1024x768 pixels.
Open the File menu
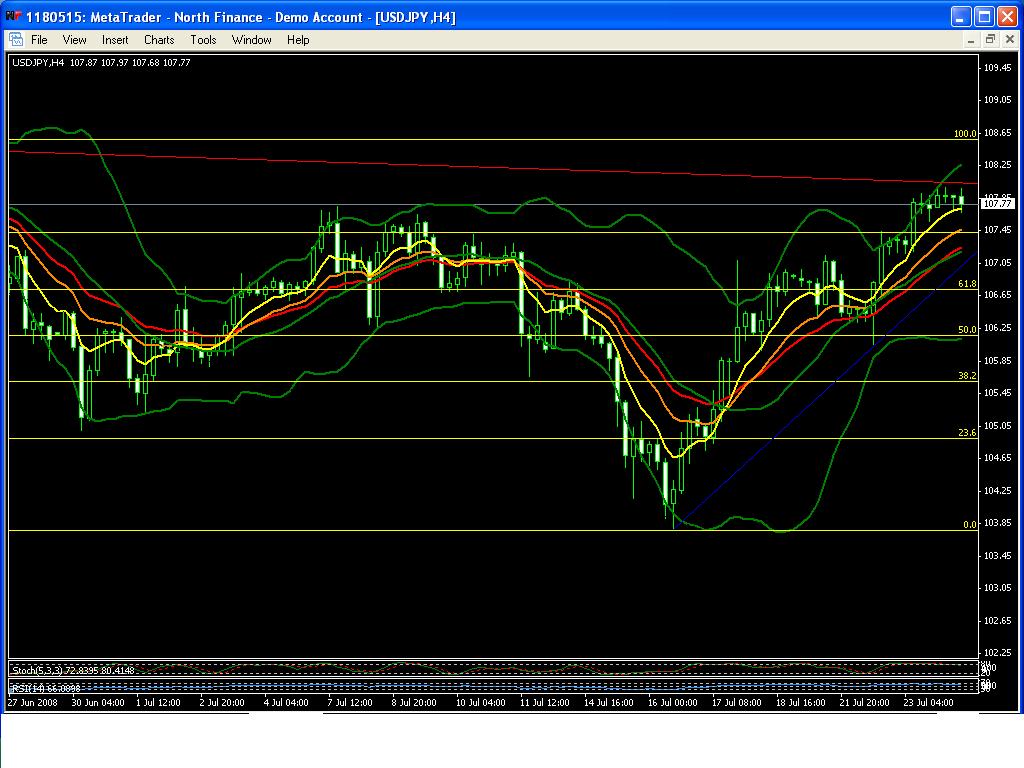tap(39, 40)
